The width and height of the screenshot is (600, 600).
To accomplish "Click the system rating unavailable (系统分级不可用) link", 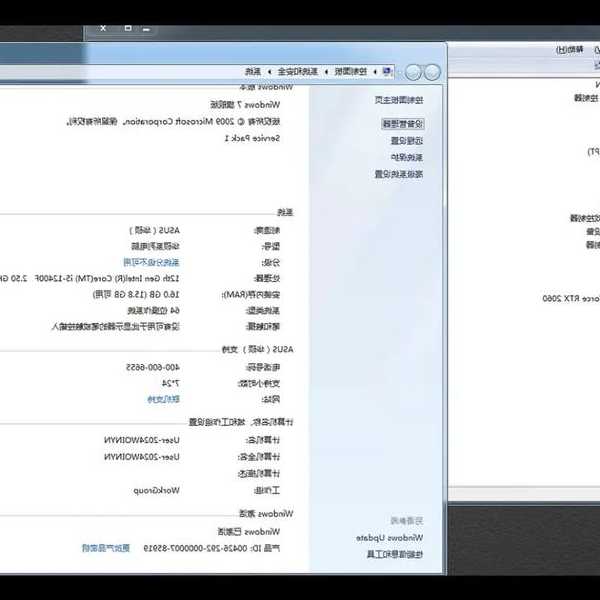I will (157, 261).
